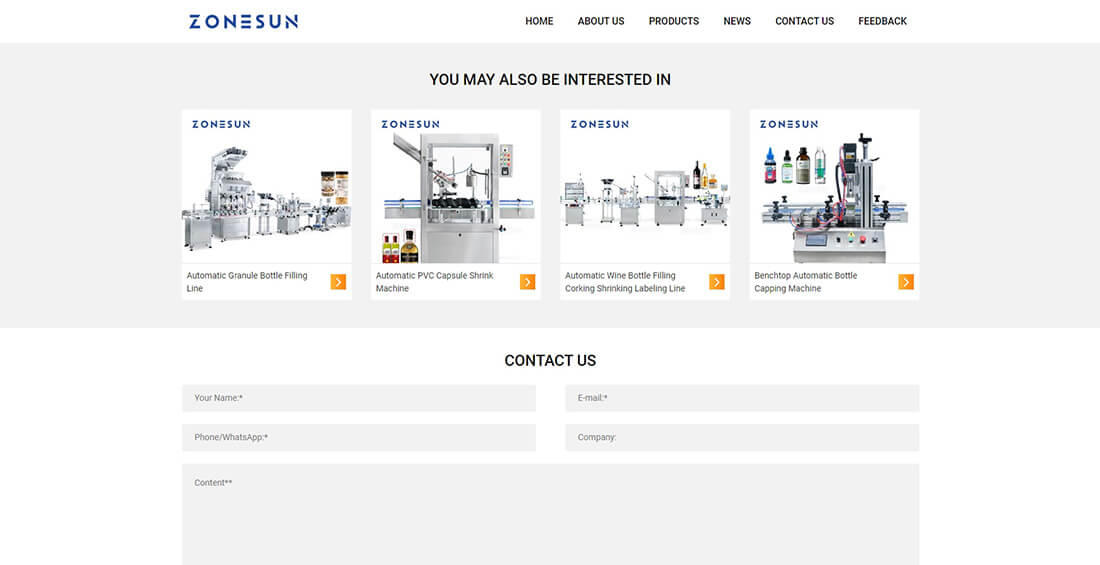Open the FEEDBACK menu item

click(x=882, y=21)
